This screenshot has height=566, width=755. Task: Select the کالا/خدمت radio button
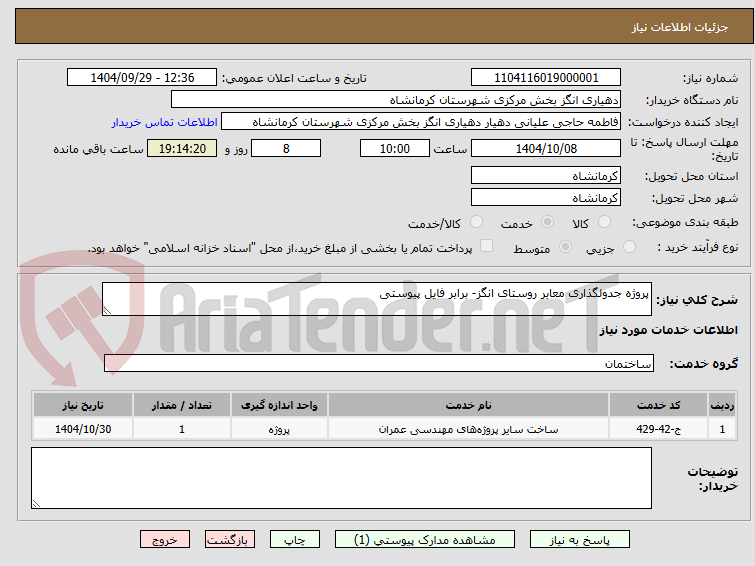pos(476,222)
